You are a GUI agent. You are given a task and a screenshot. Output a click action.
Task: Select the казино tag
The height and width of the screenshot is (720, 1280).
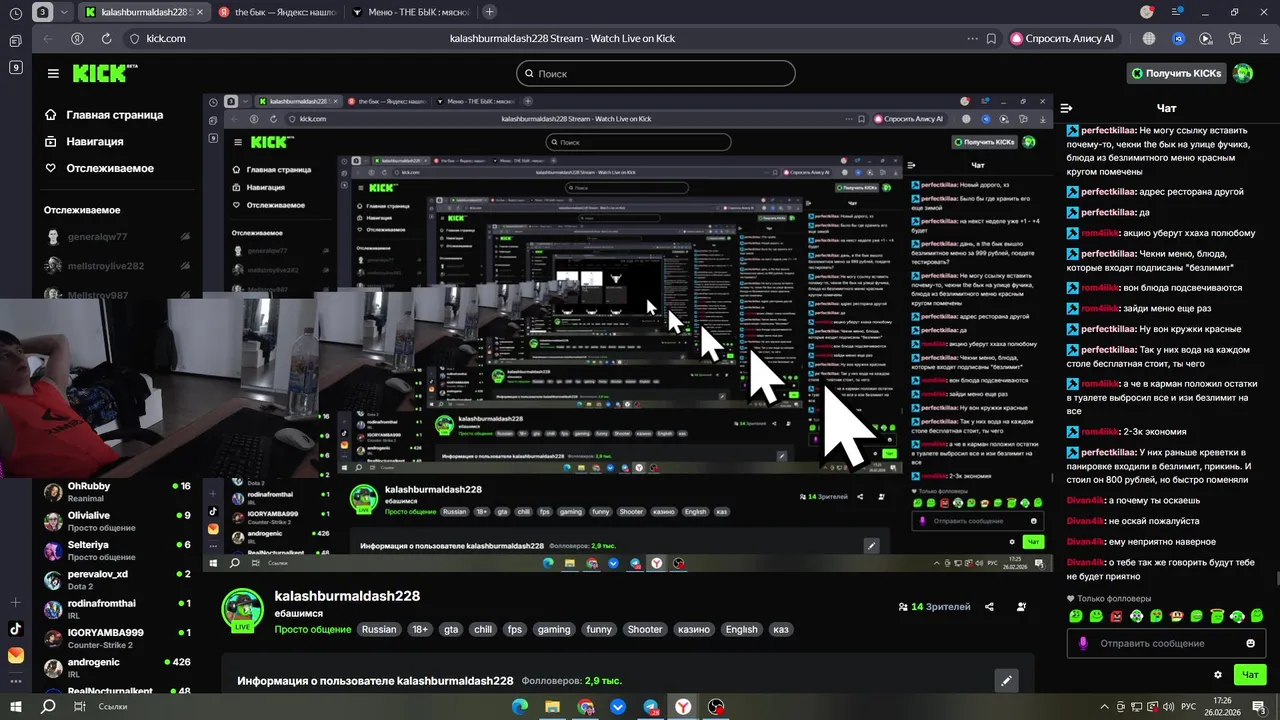pyautogui.click(x=693, y=629)
